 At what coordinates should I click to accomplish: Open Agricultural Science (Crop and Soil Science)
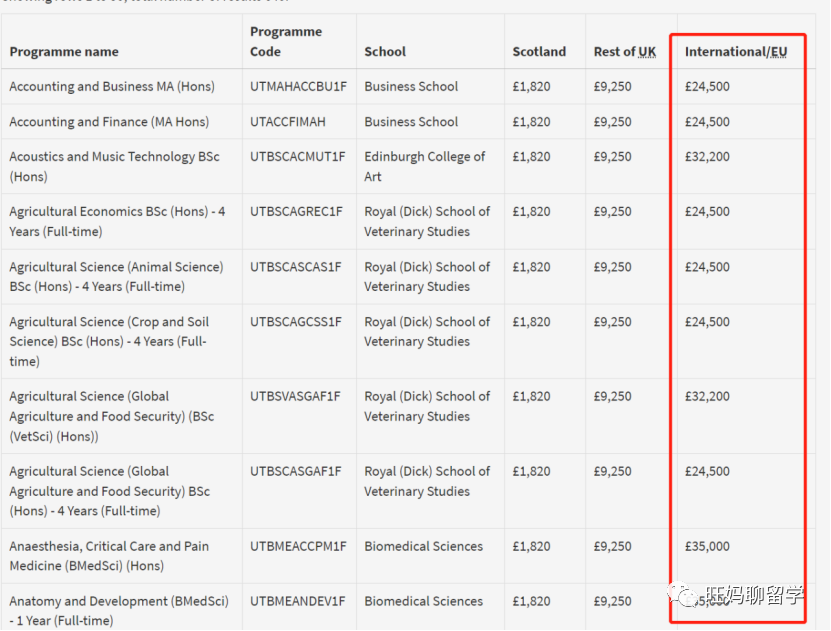coord(109,341)
